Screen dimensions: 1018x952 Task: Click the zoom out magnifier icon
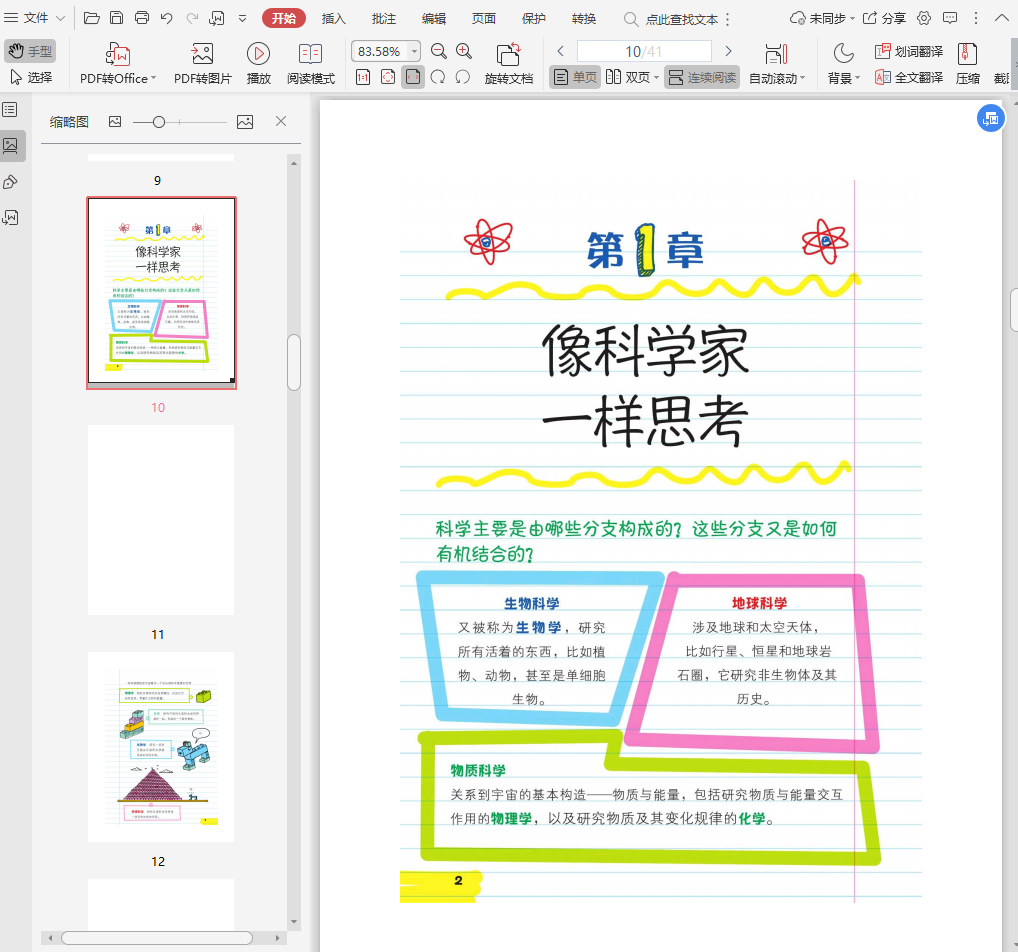point(439,51)
